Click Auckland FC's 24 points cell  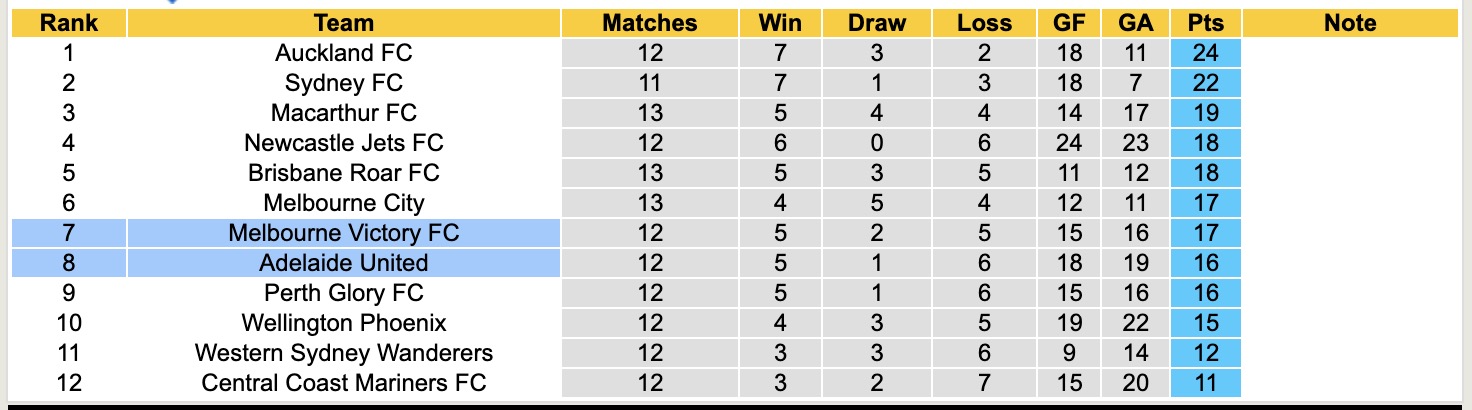(1205, 53)
